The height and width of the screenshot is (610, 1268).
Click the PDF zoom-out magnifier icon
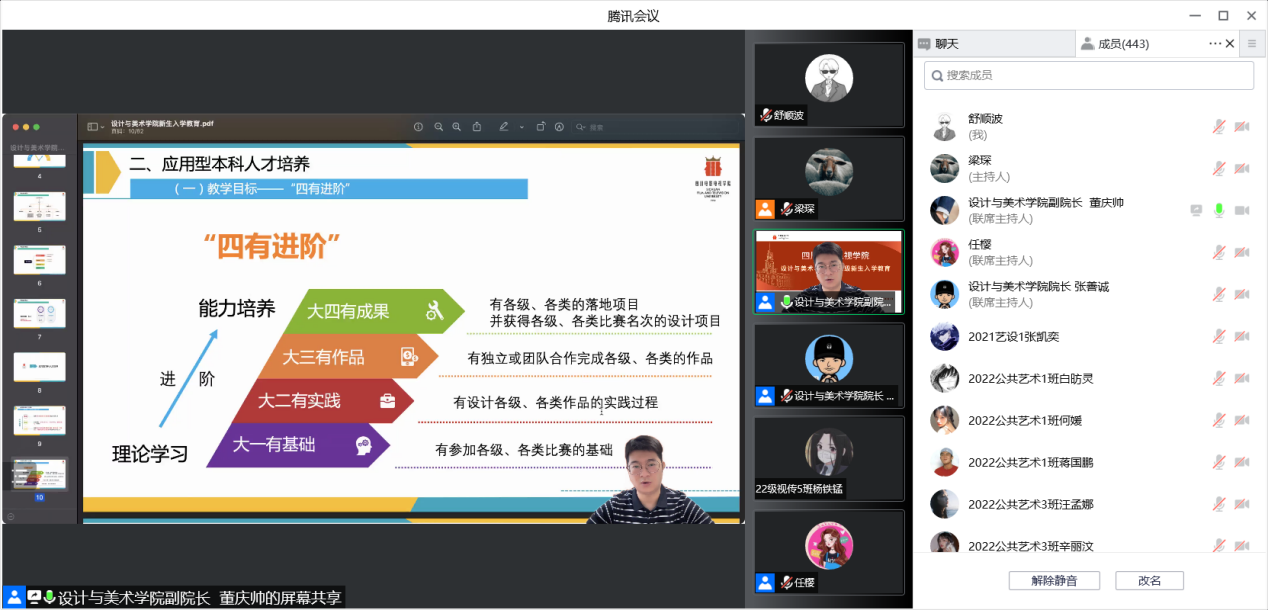click(x=438, y=127)
